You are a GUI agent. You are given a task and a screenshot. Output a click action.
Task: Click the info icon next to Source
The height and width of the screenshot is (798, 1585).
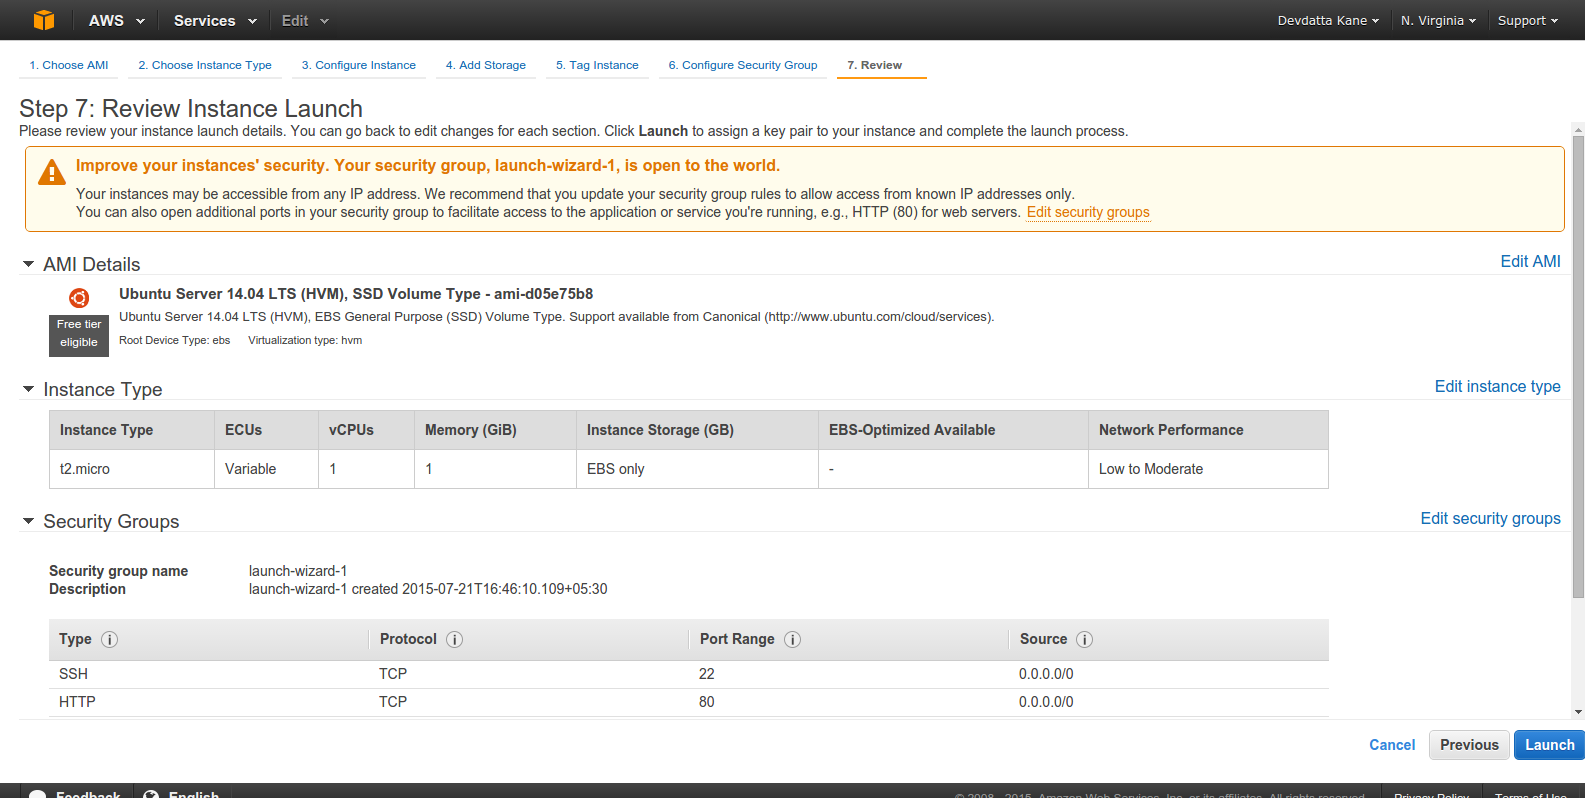[1084, 639]
